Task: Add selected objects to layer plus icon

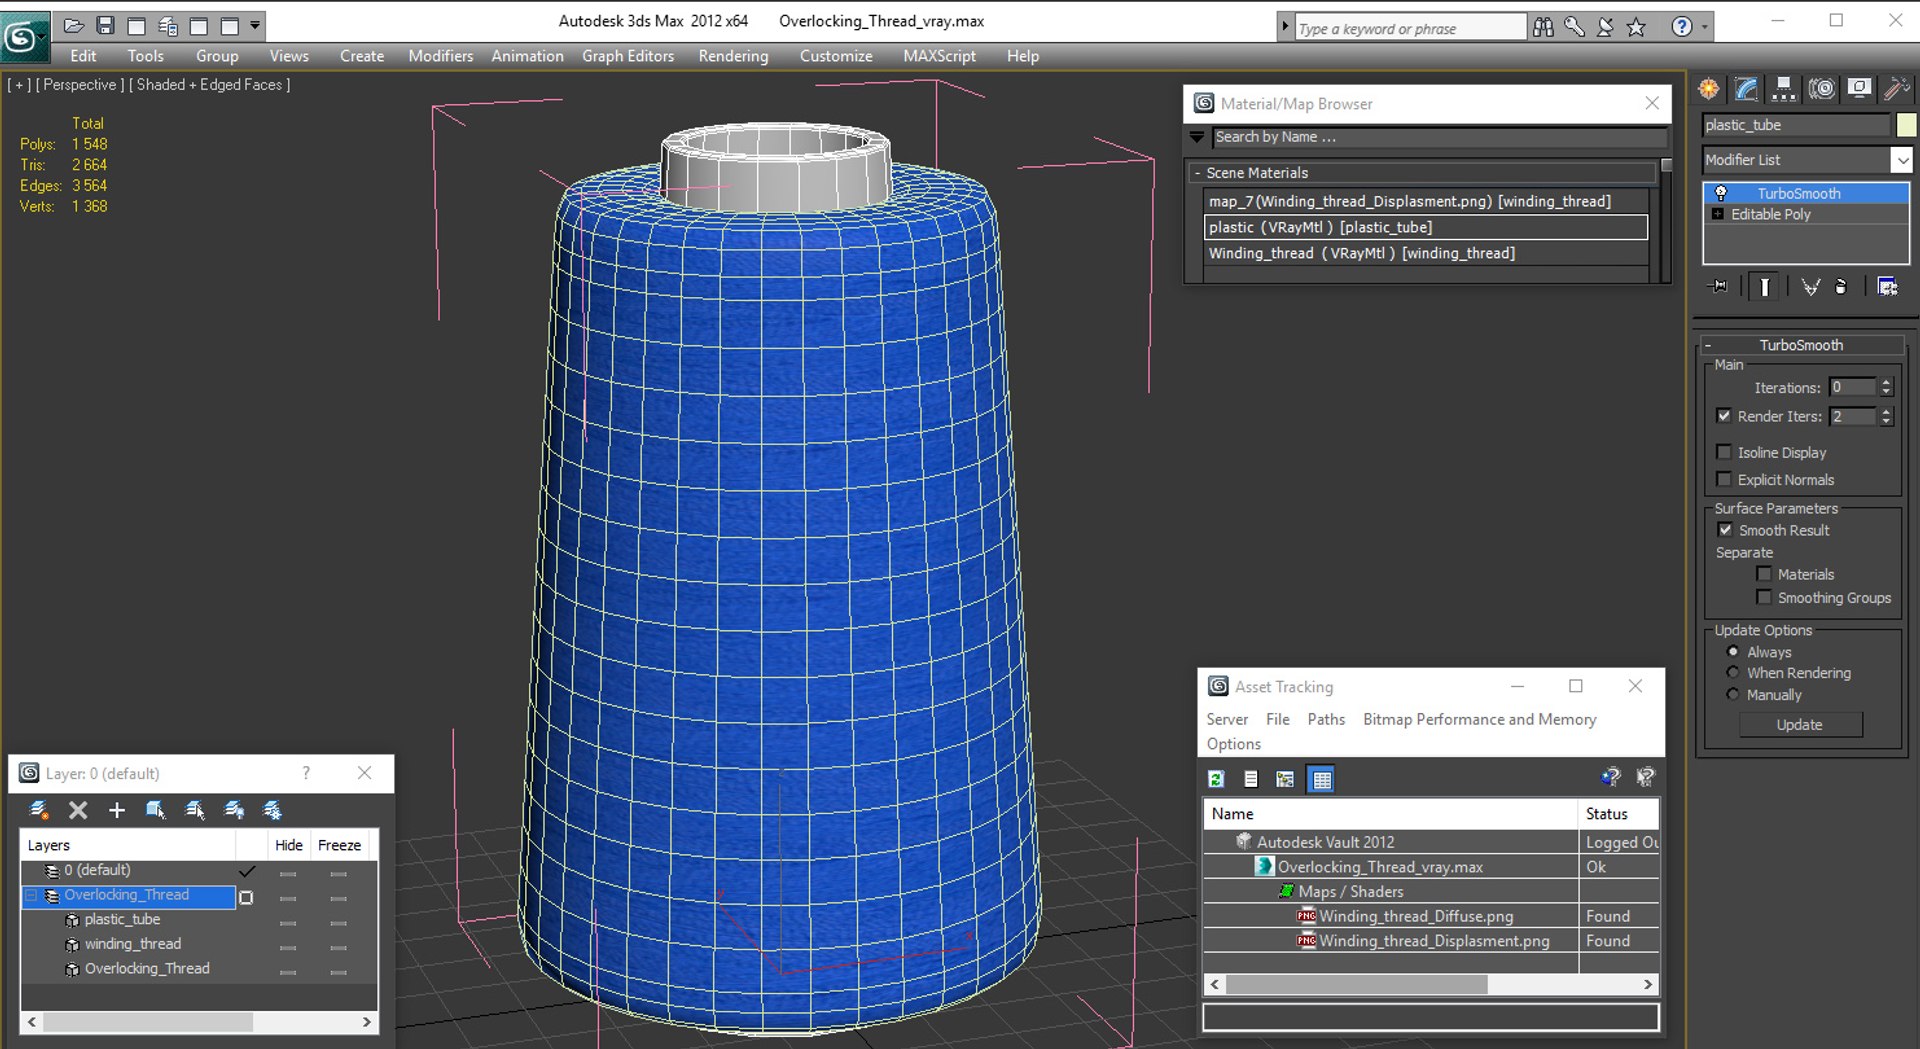Action: [x=117, y=810]
